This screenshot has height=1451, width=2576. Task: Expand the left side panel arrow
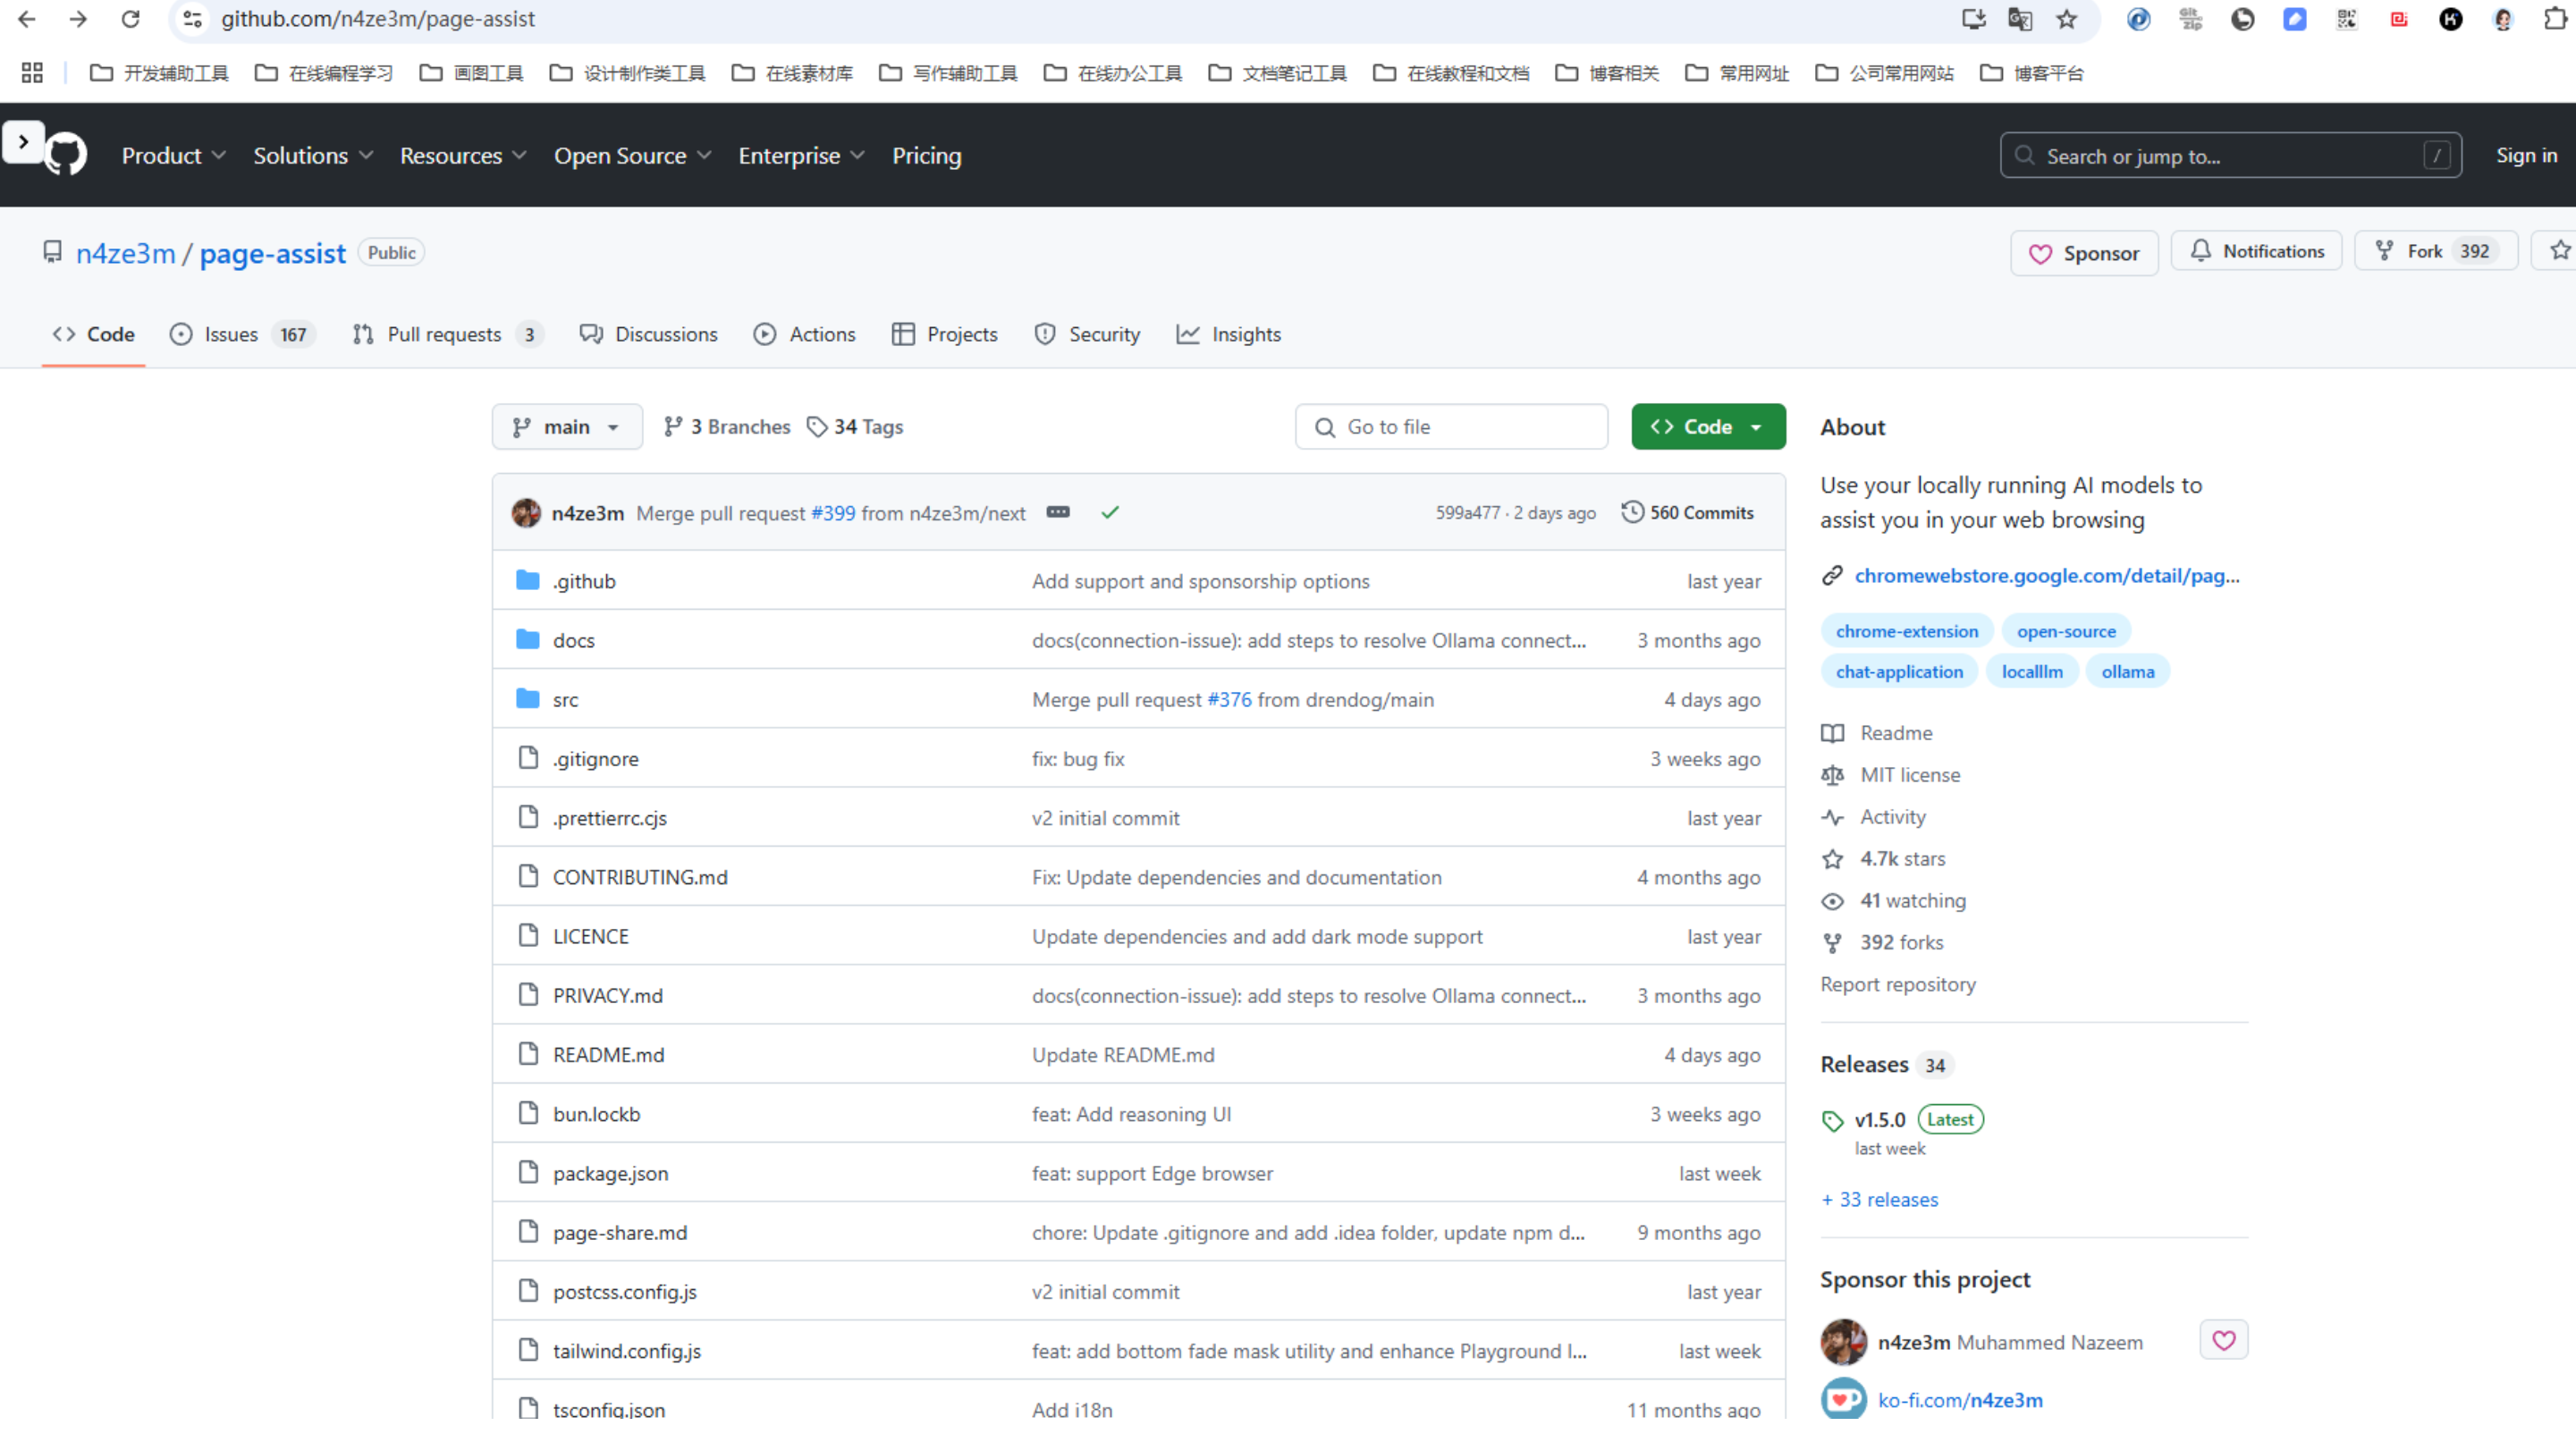(x=23, y=142)
